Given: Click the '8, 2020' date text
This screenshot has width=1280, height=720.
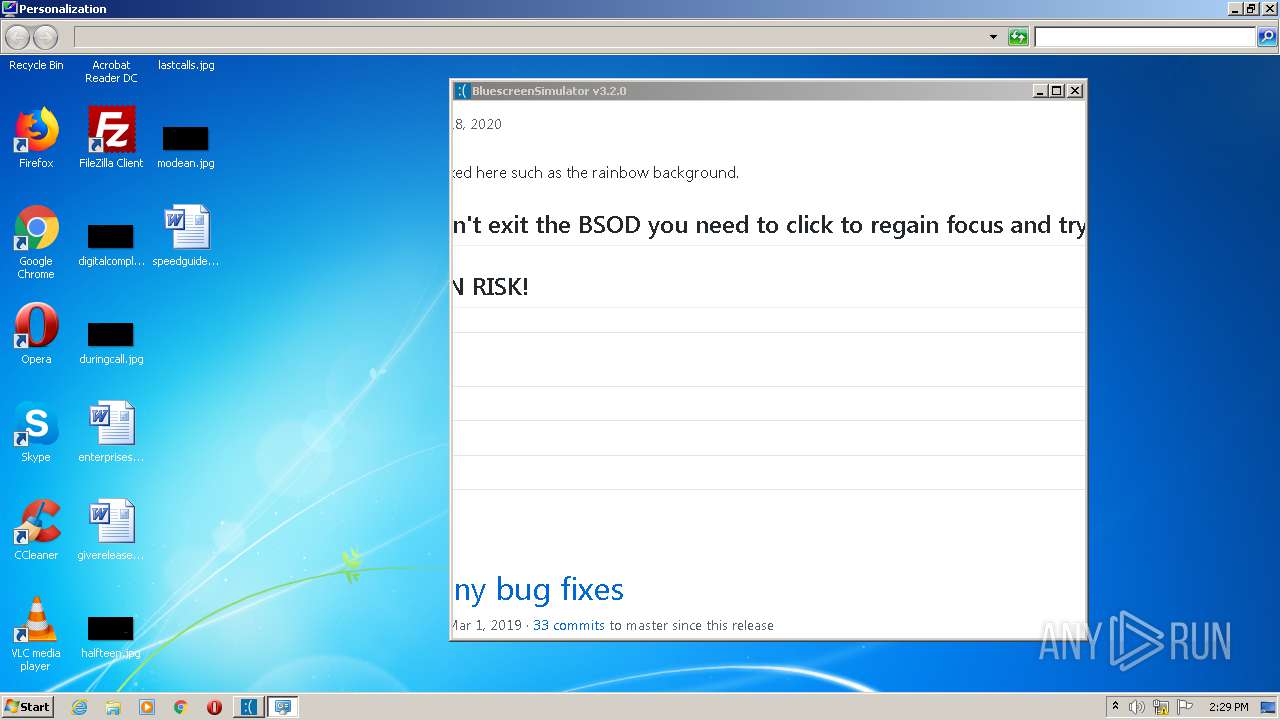Looking at the screenshot, I should pyautogui.click(x=478, y=124).
